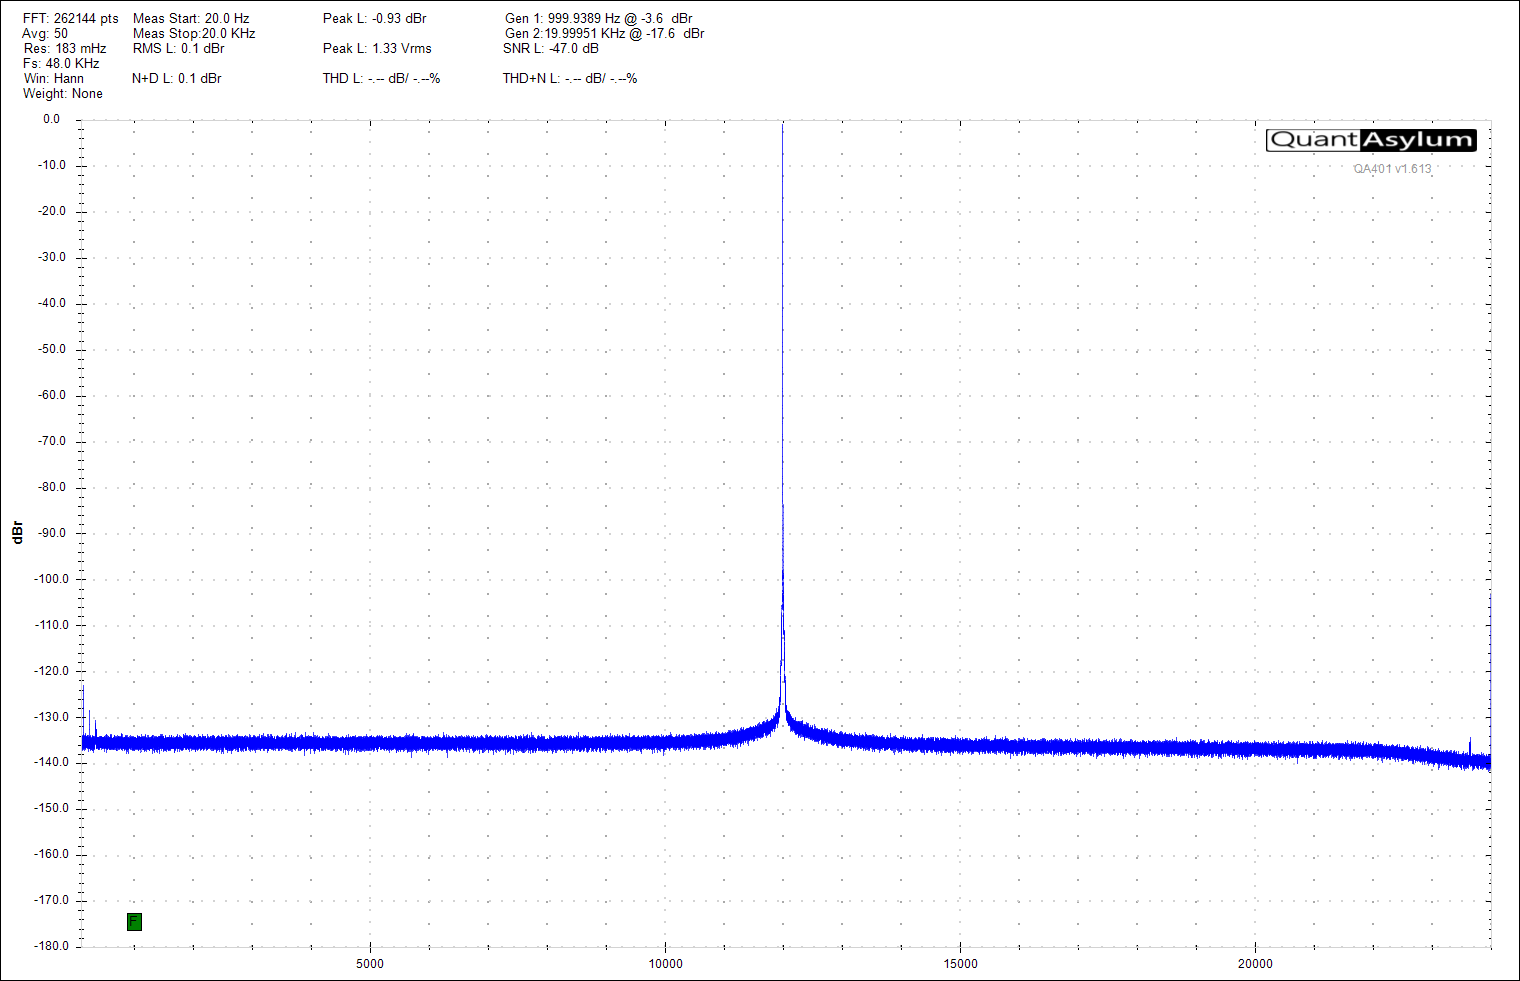Image resolution: width=1520 pixels, height=981 pixels.
Task: Click the Res: 183 mHz value
Action: click(x=65, y=49)
